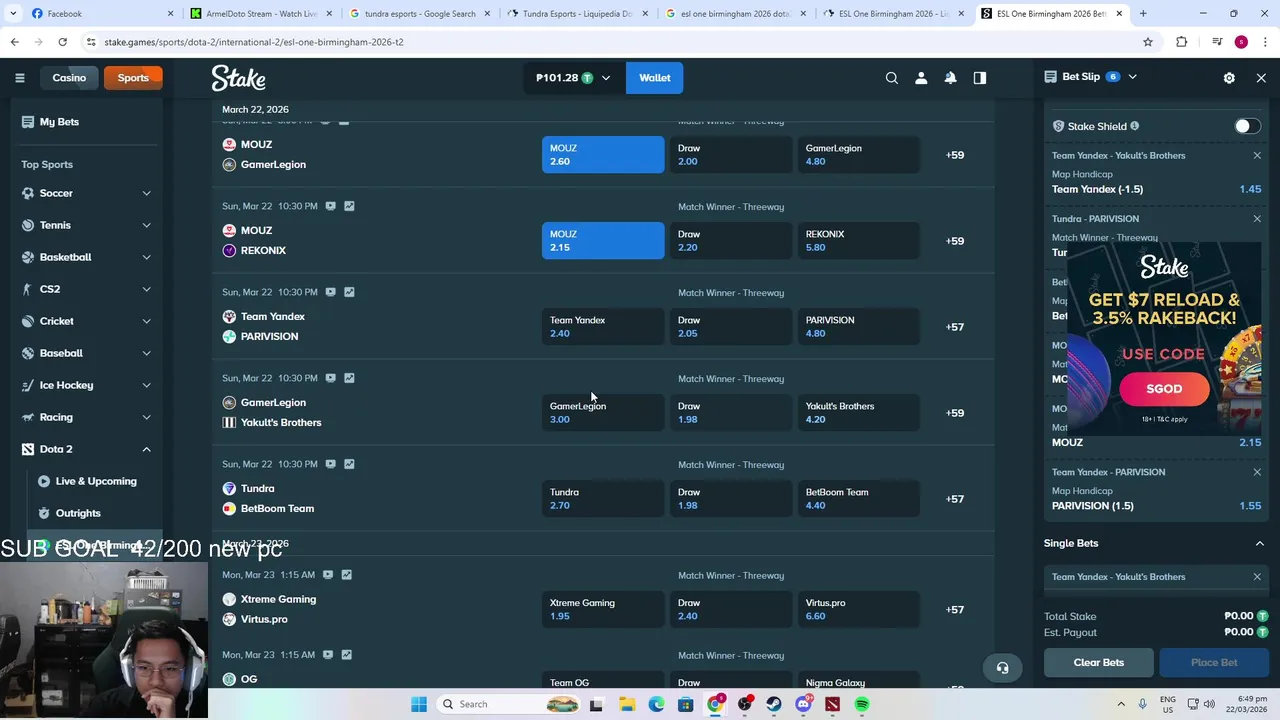Click the browser address bar

click(x=610, y=42)
